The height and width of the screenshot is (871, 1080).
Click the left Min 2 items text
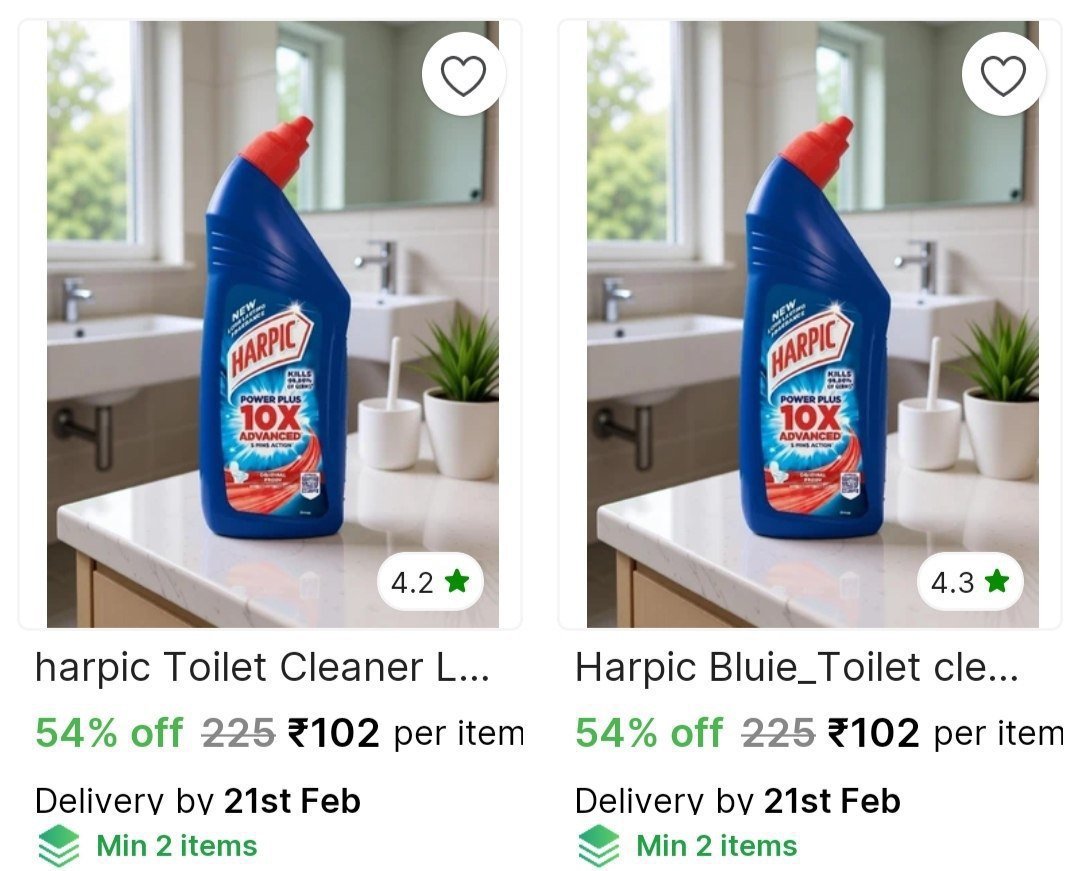177,846
